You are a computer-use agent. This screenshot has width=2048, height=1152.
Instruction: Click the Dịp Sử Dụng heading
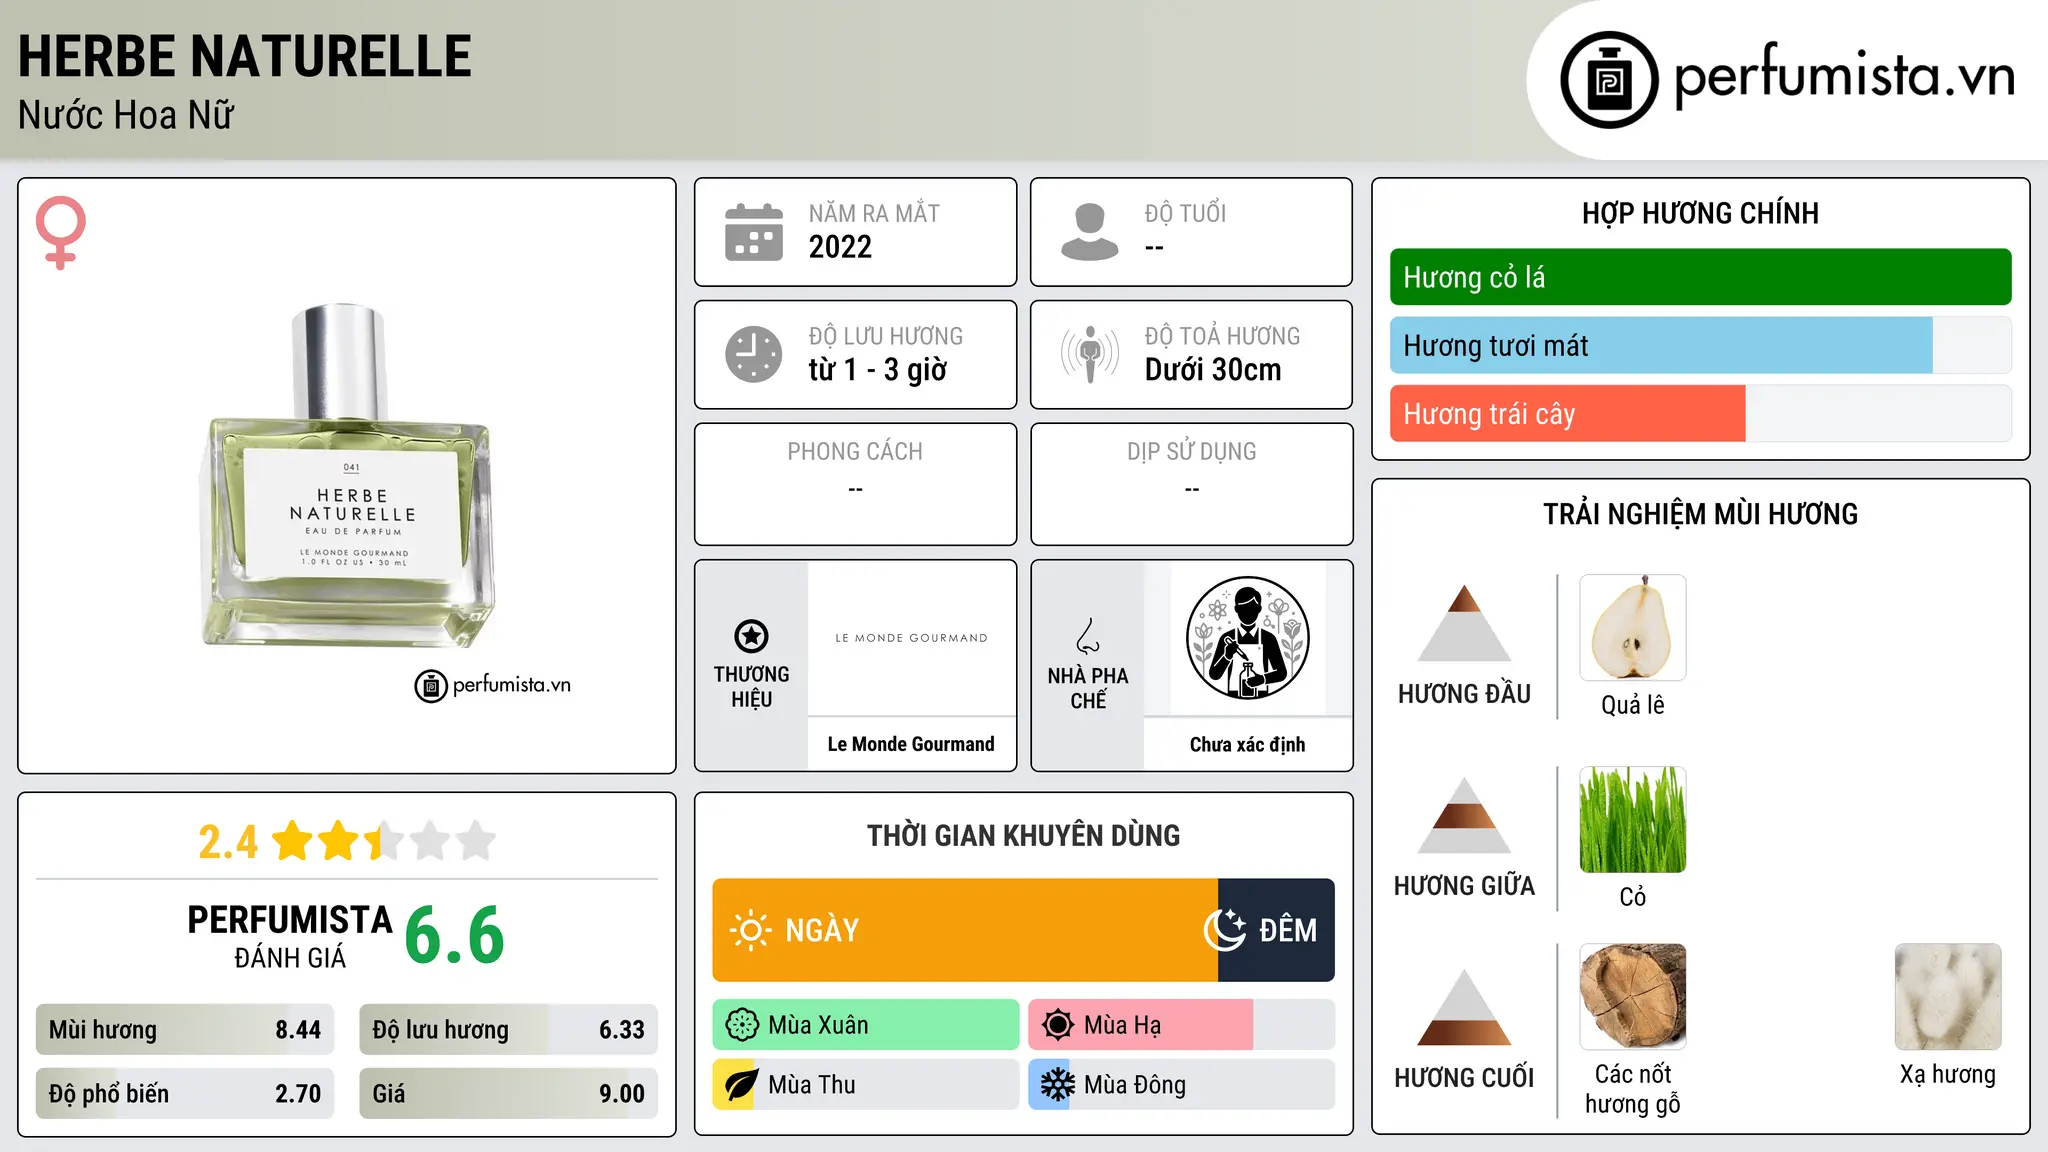pyautogui.click(x=1192, y=452)
